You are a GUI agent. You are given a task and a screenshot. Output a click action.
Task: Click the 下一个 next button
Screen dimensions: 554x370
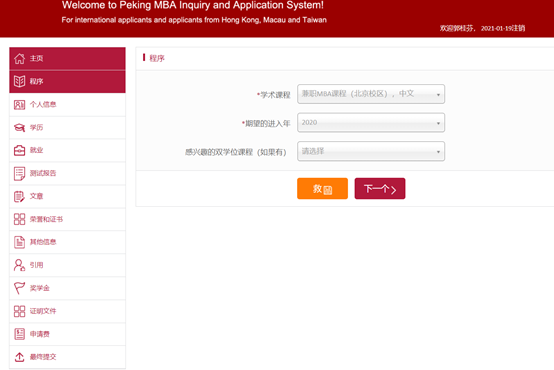(x=380, y=189)
